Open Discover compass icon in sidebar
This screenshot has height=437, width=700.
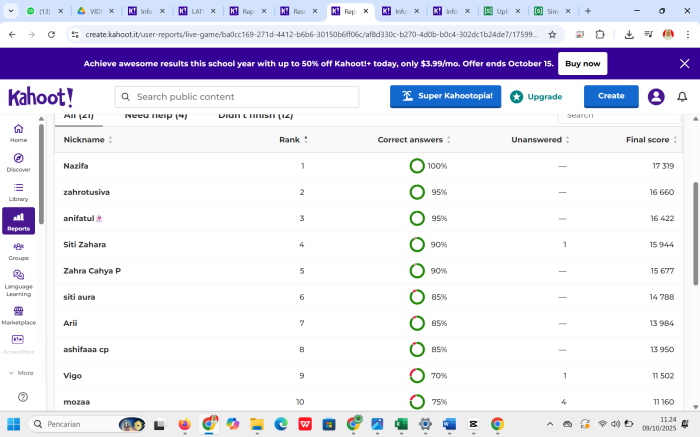coord(18,162)
